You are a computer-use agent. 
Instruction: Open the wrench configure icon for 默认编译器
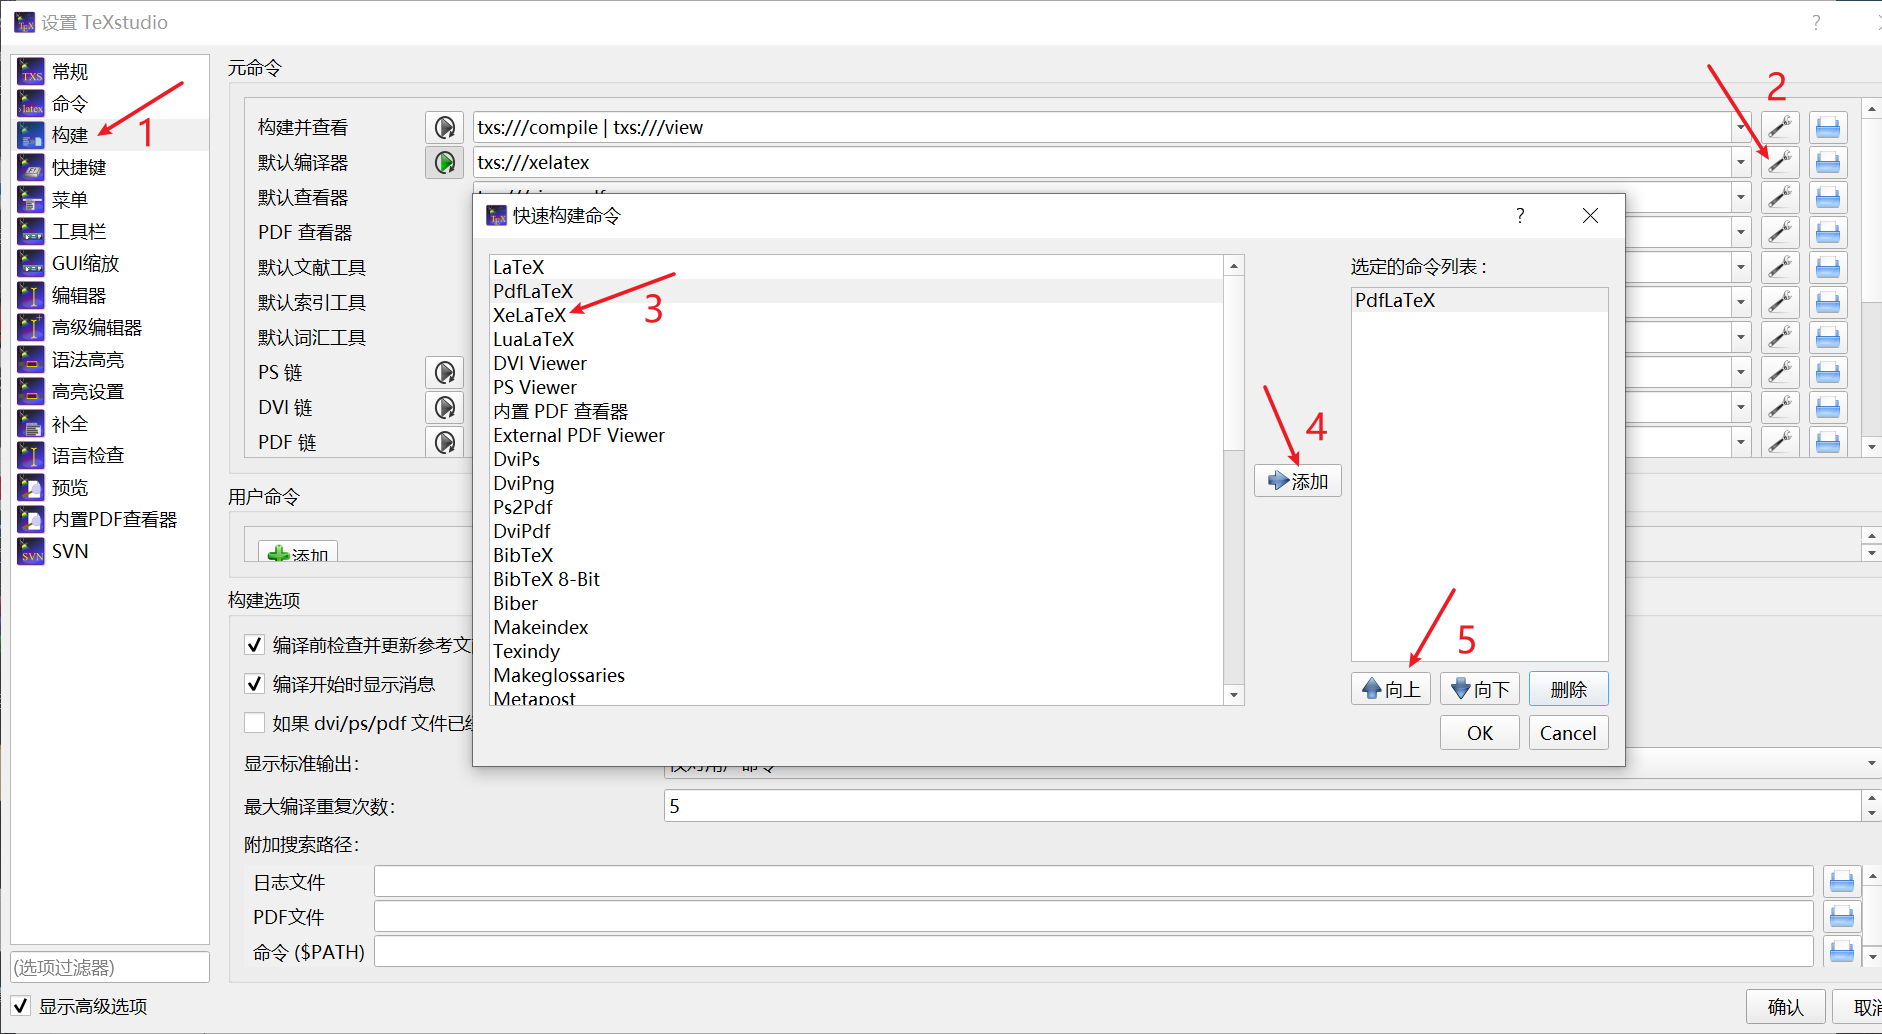coord(1780,162)
